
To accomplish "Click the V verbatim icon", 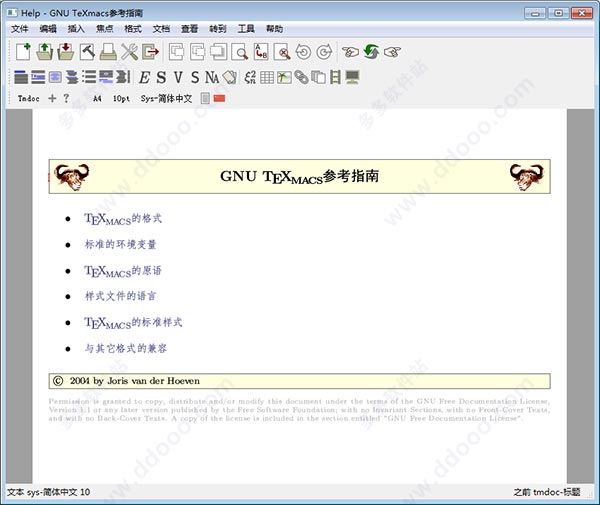I will 178,77.
